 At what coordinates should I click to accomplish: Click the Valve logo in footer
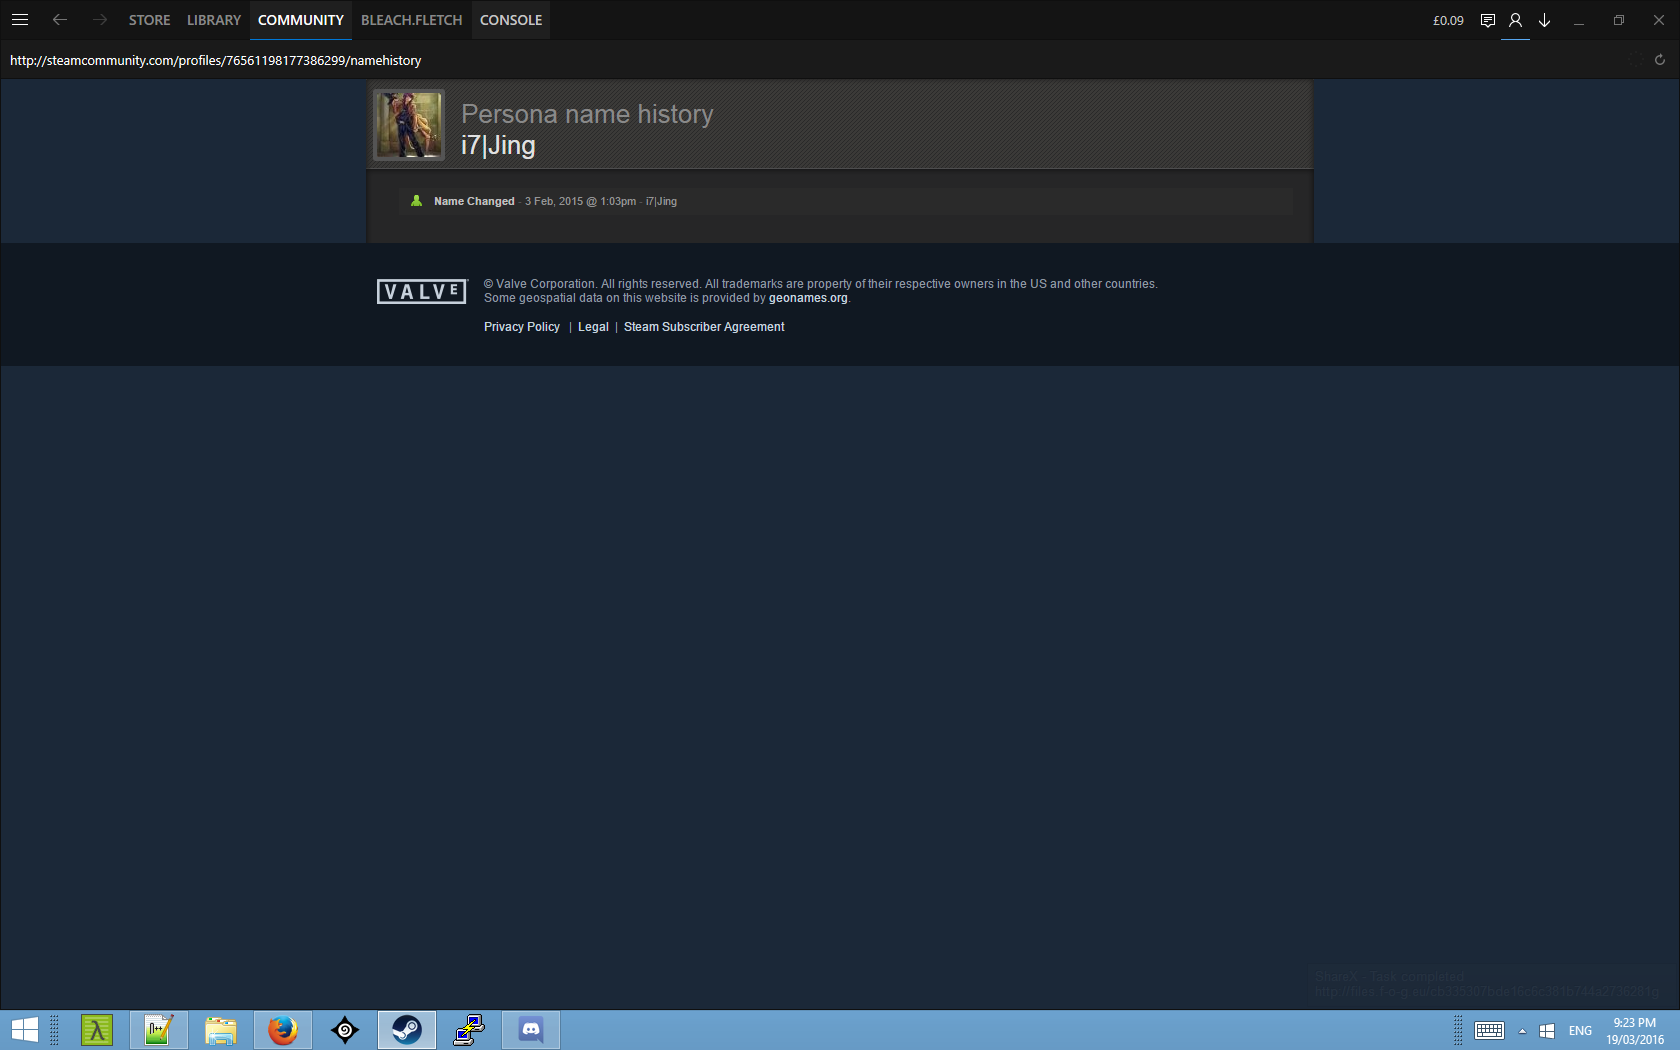point(421,291)
